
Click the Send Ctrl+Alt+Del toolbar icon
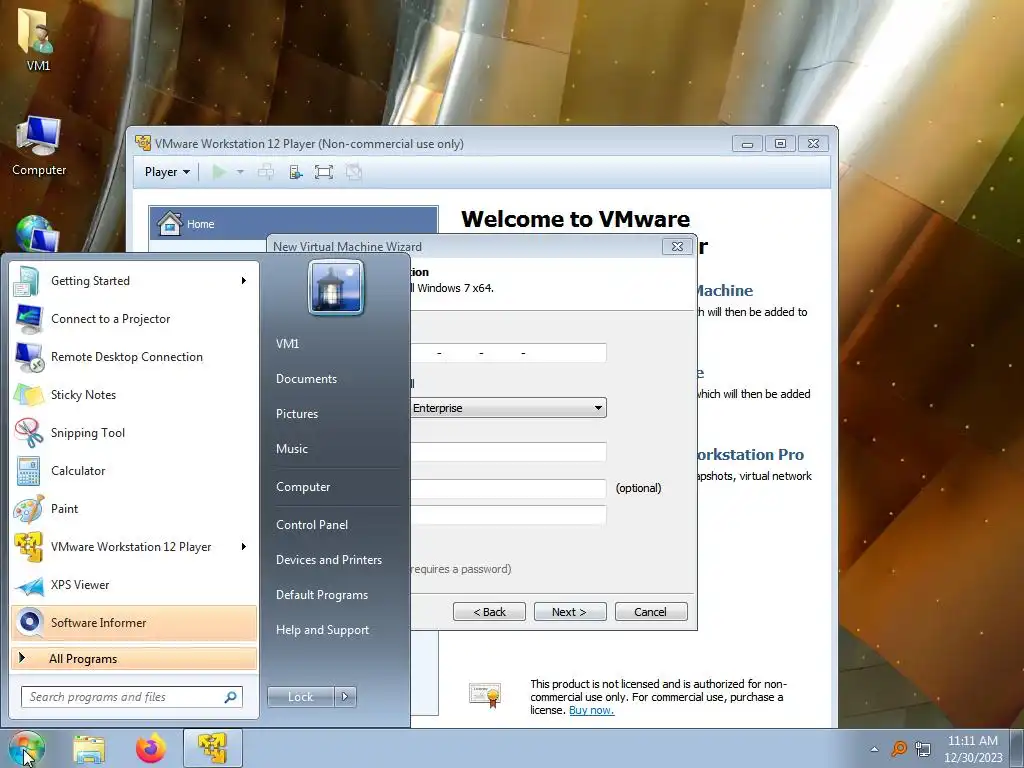tap(266, 172)
